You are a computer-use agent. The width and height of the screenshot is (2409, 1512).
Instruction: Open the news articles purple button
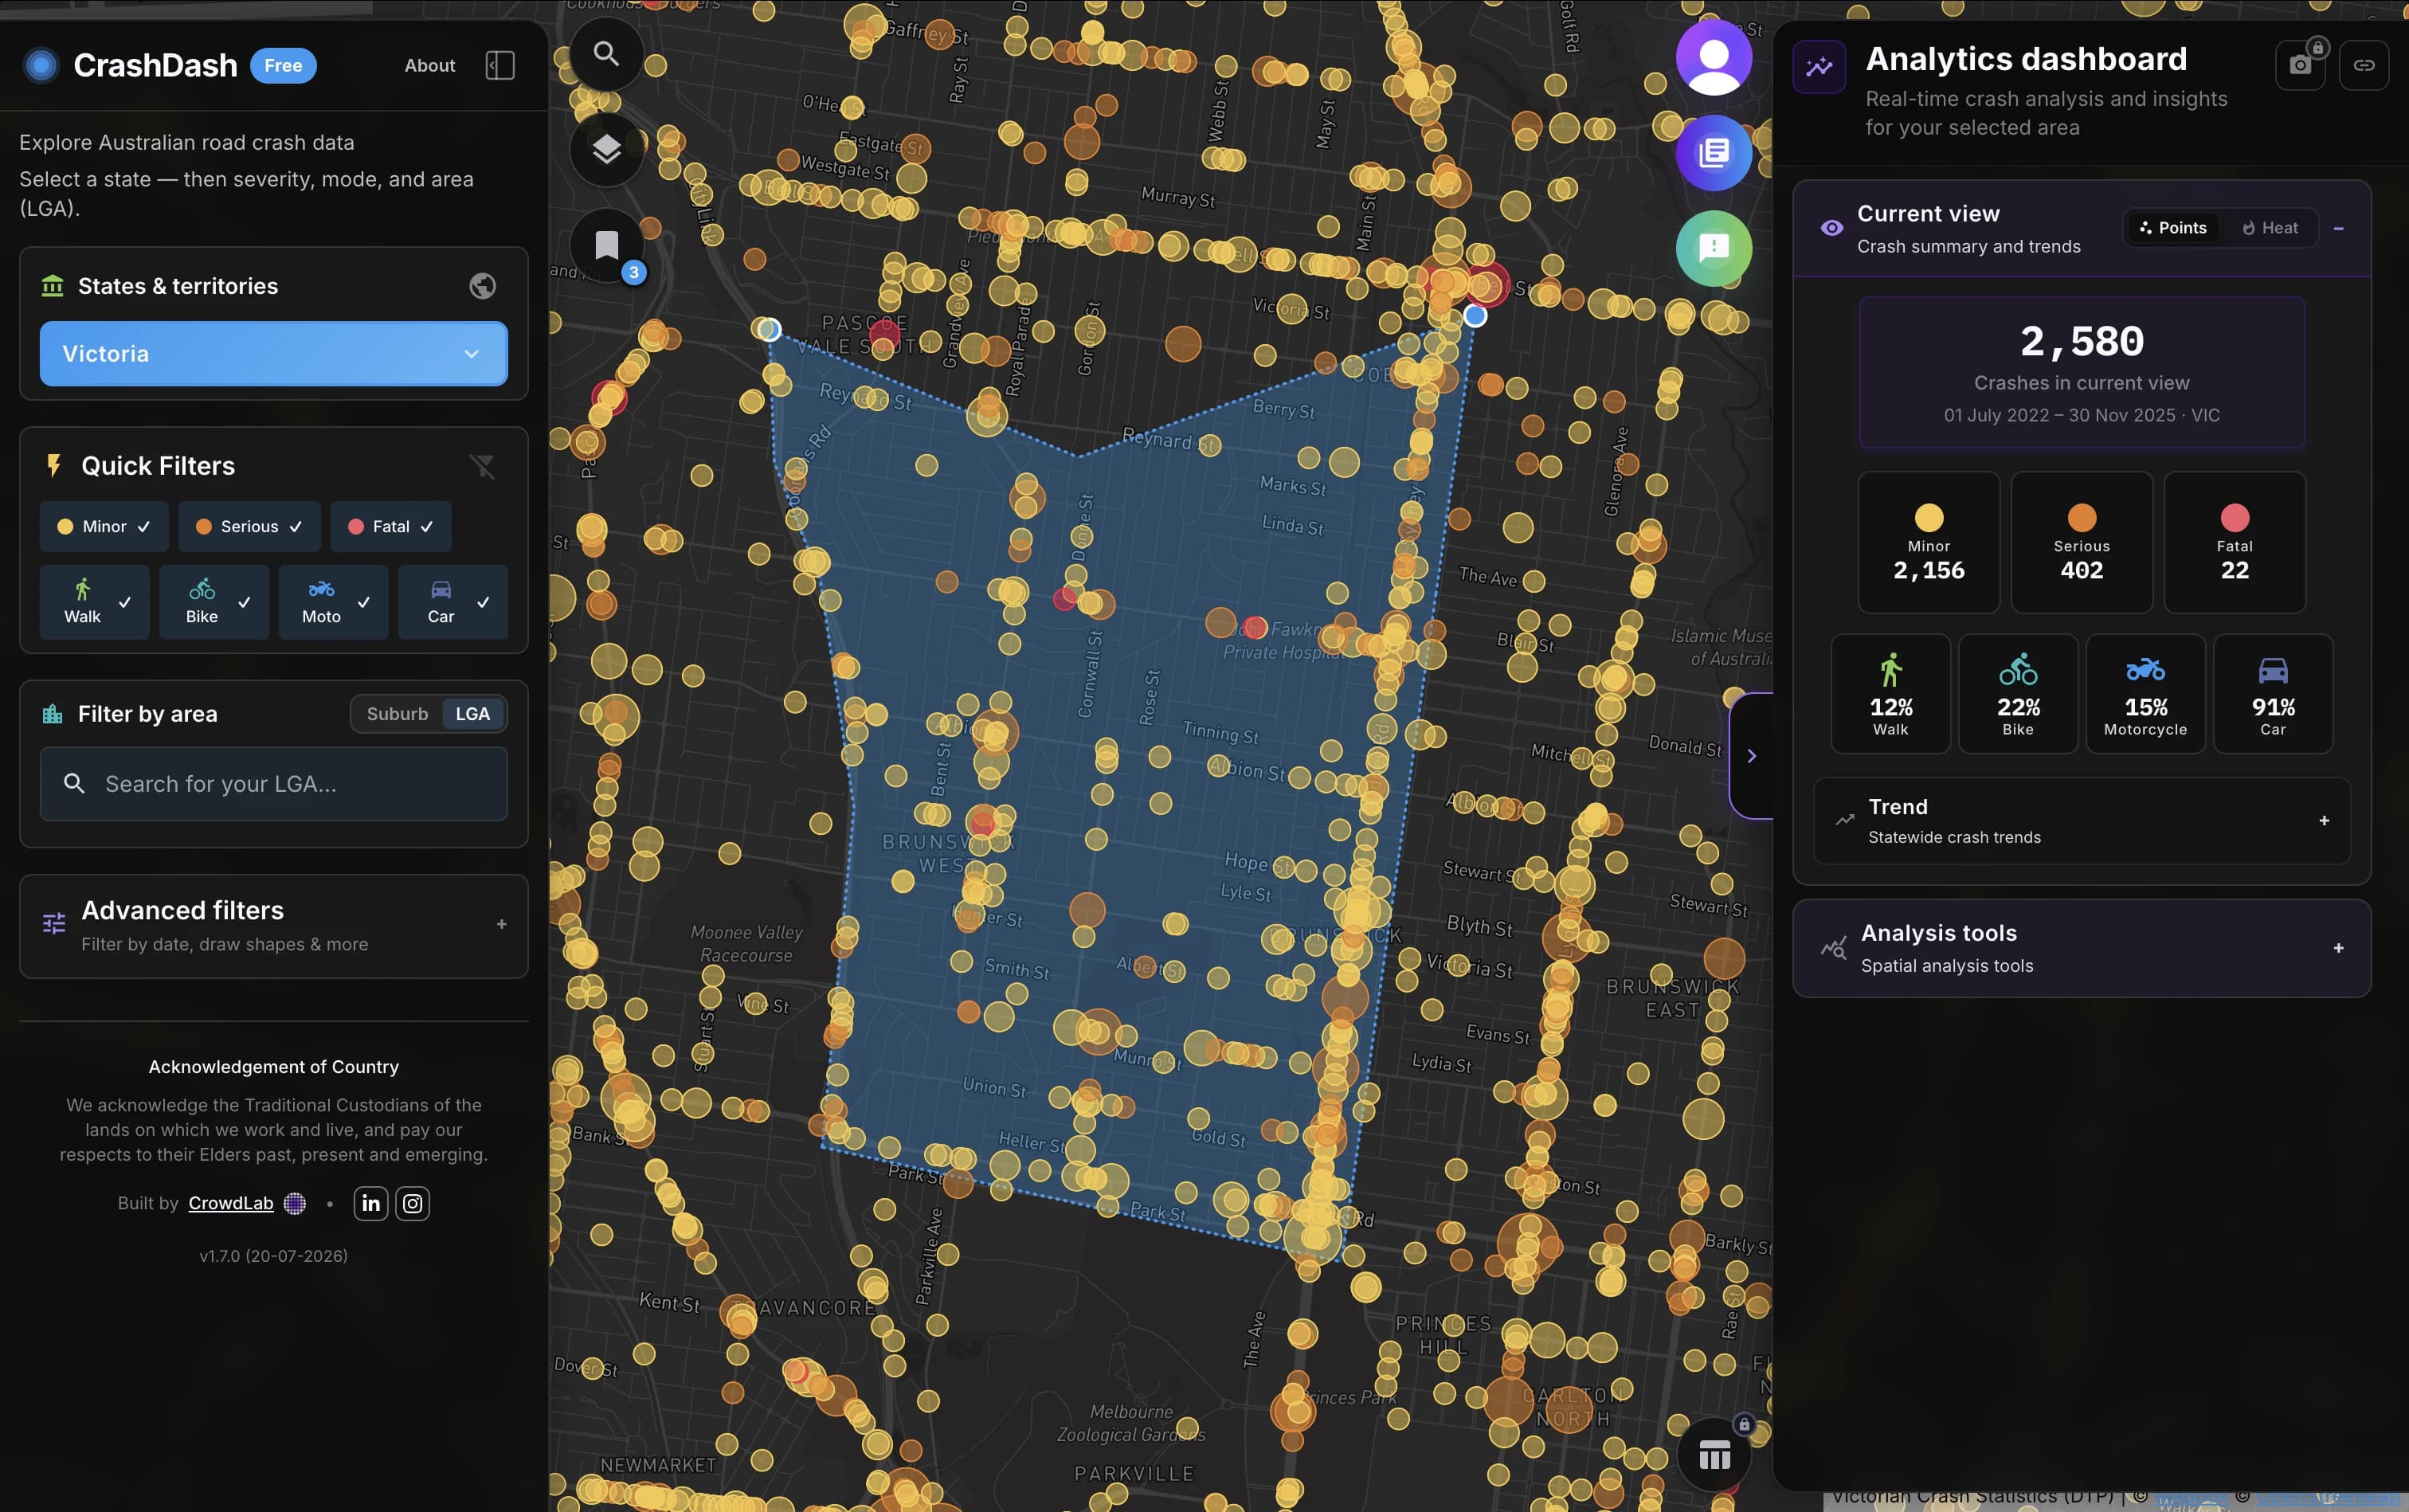pyautogui.click(x=1714, y=153)
